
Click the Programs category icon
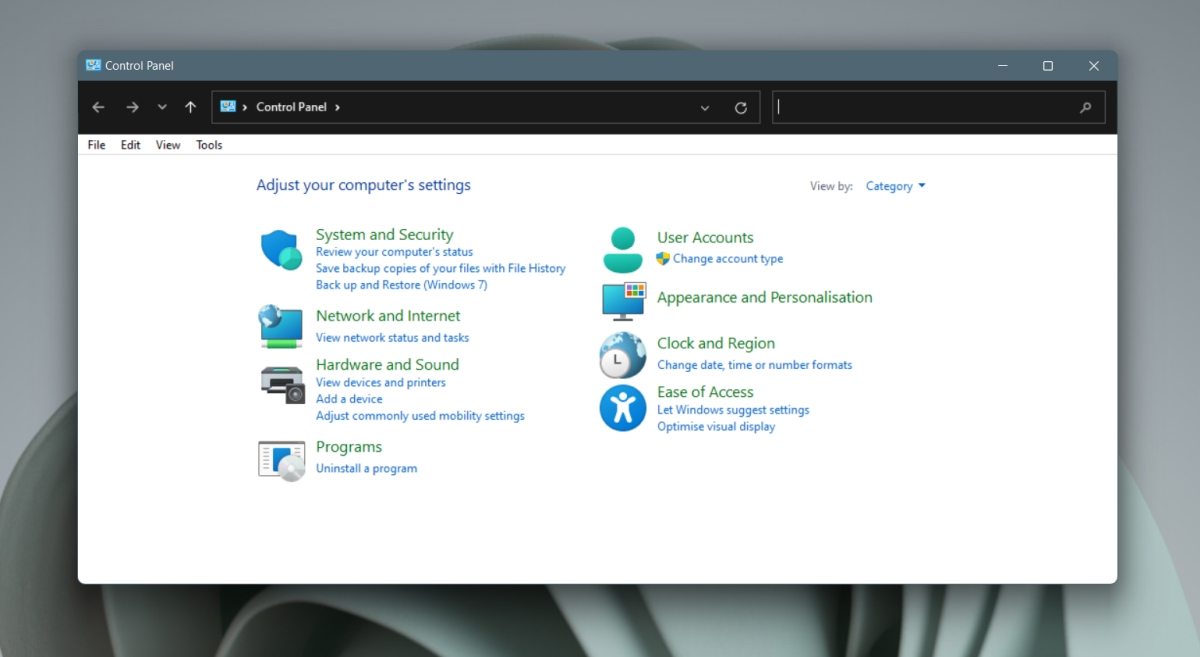click(281, 459)
